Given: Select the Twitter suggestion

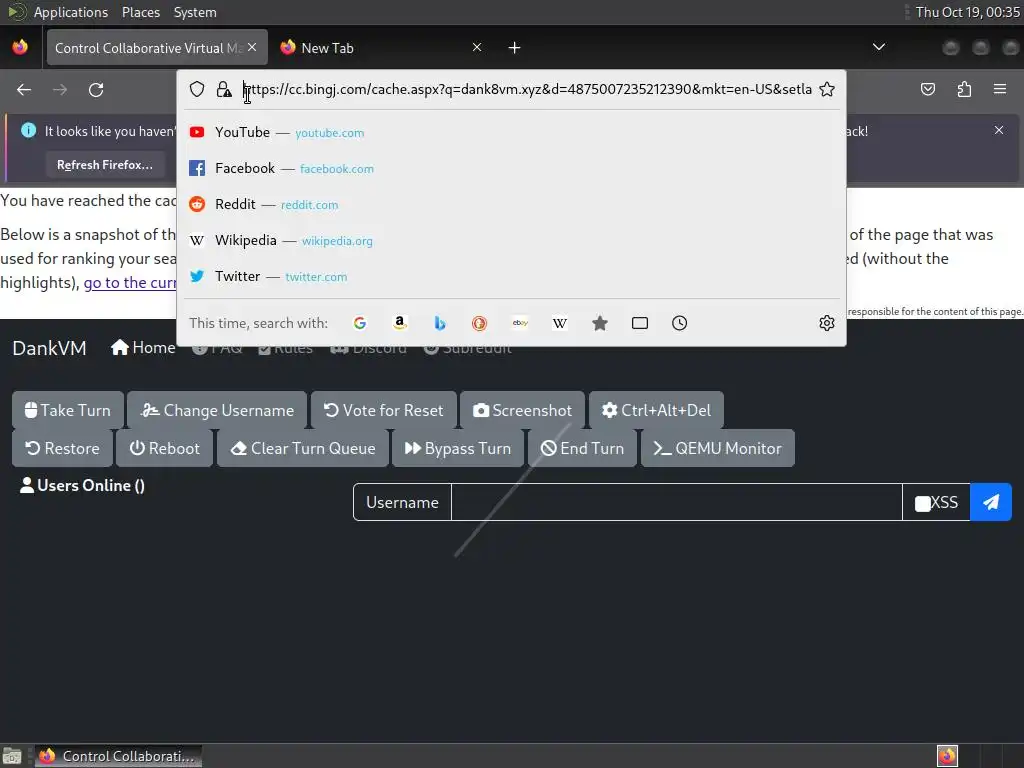Looking at the screenshot, I should [511, 276].
